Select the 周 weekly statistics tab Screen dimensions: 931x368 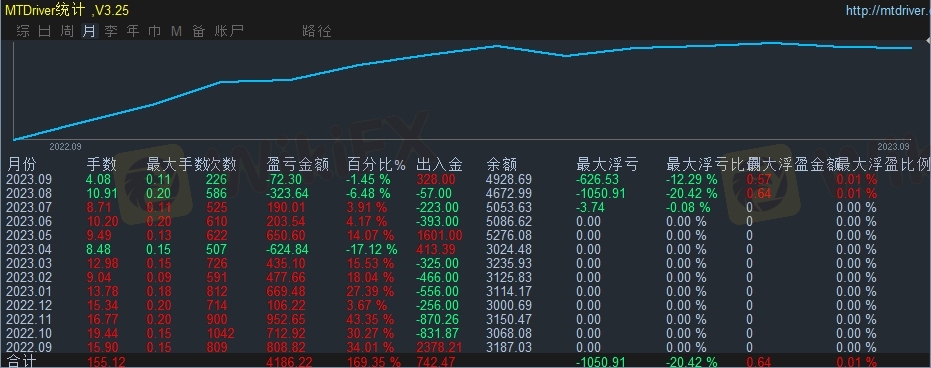[x=67, y=31]
